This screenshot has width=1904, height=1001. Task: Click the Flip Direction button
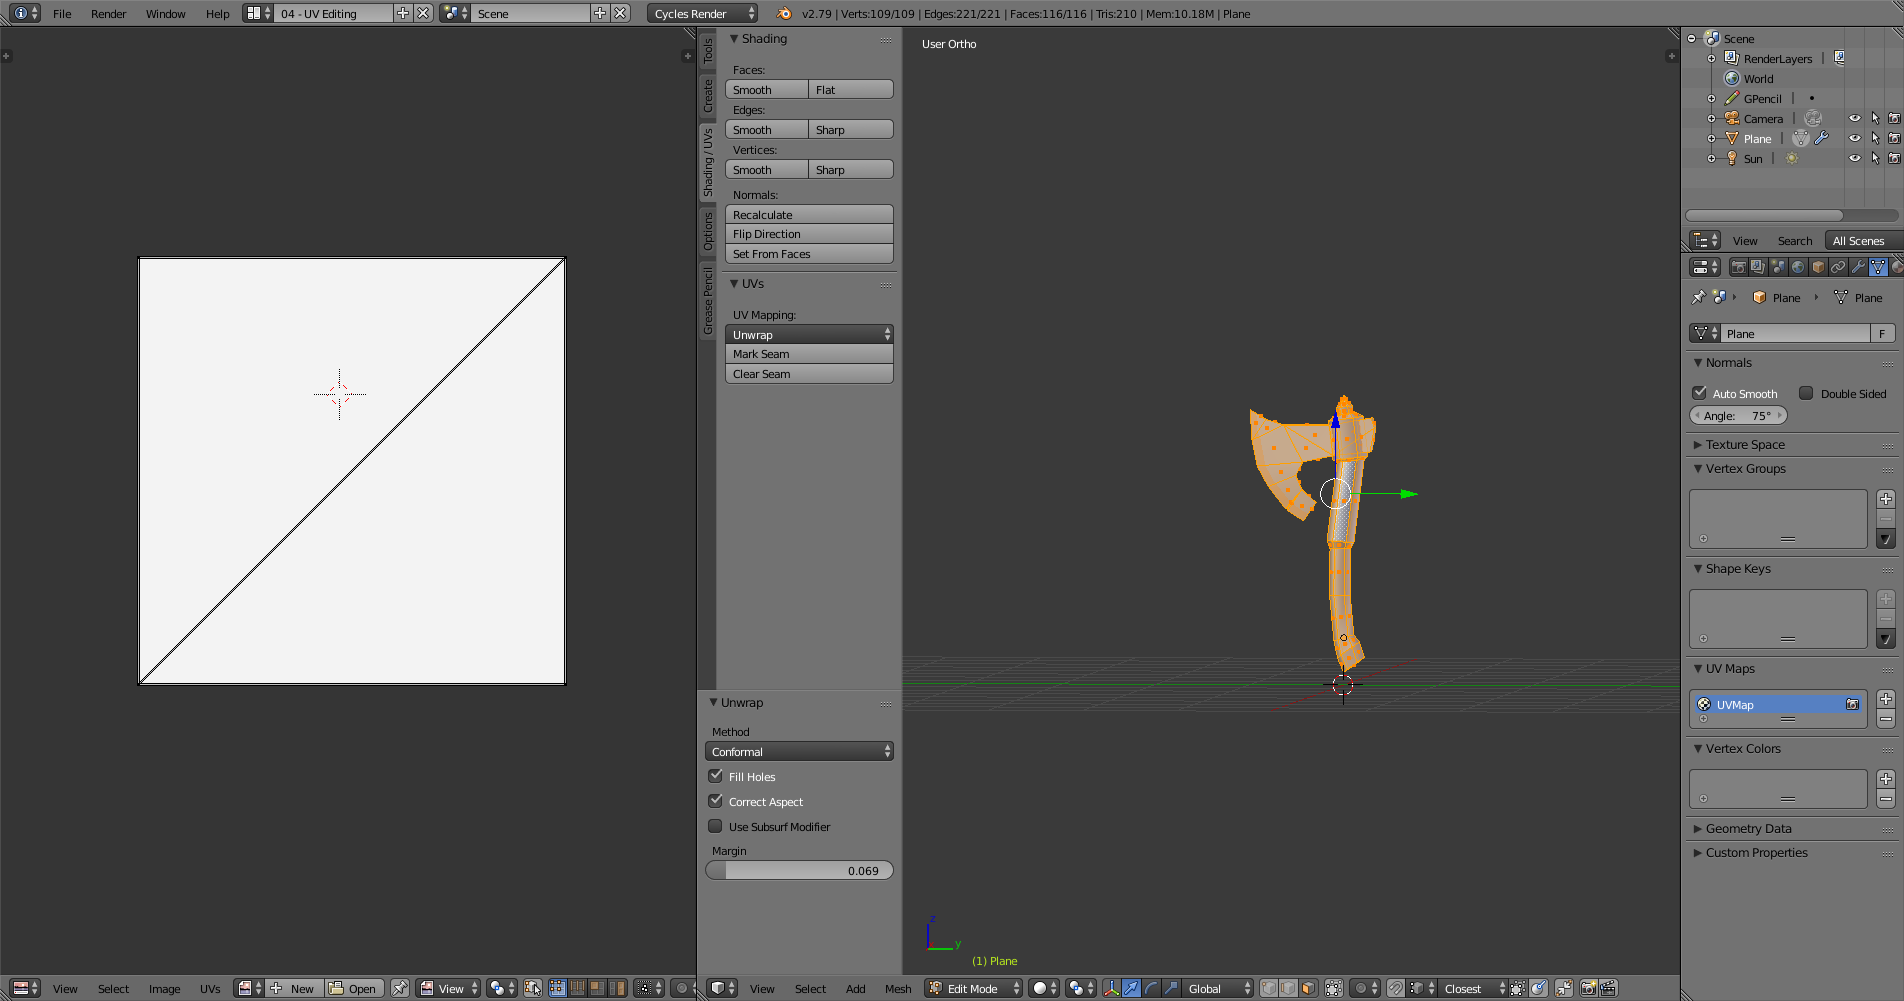click(x=809, y=234)
